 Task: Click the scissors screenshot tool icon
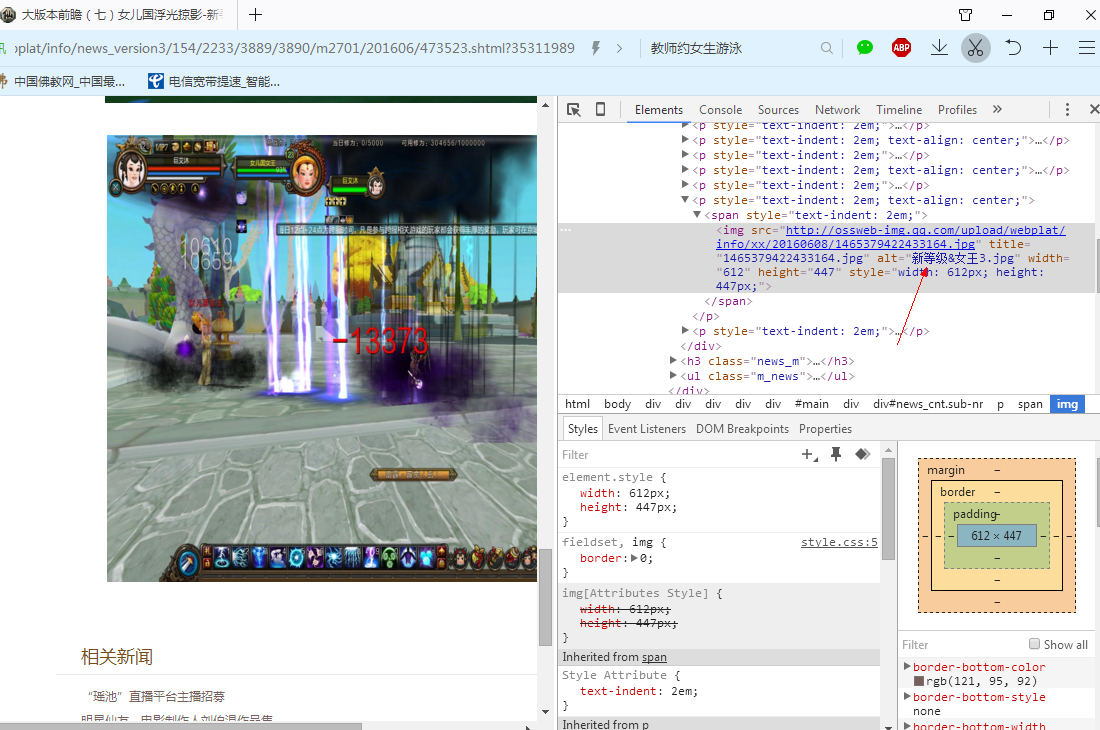click(x=975, y=48)
